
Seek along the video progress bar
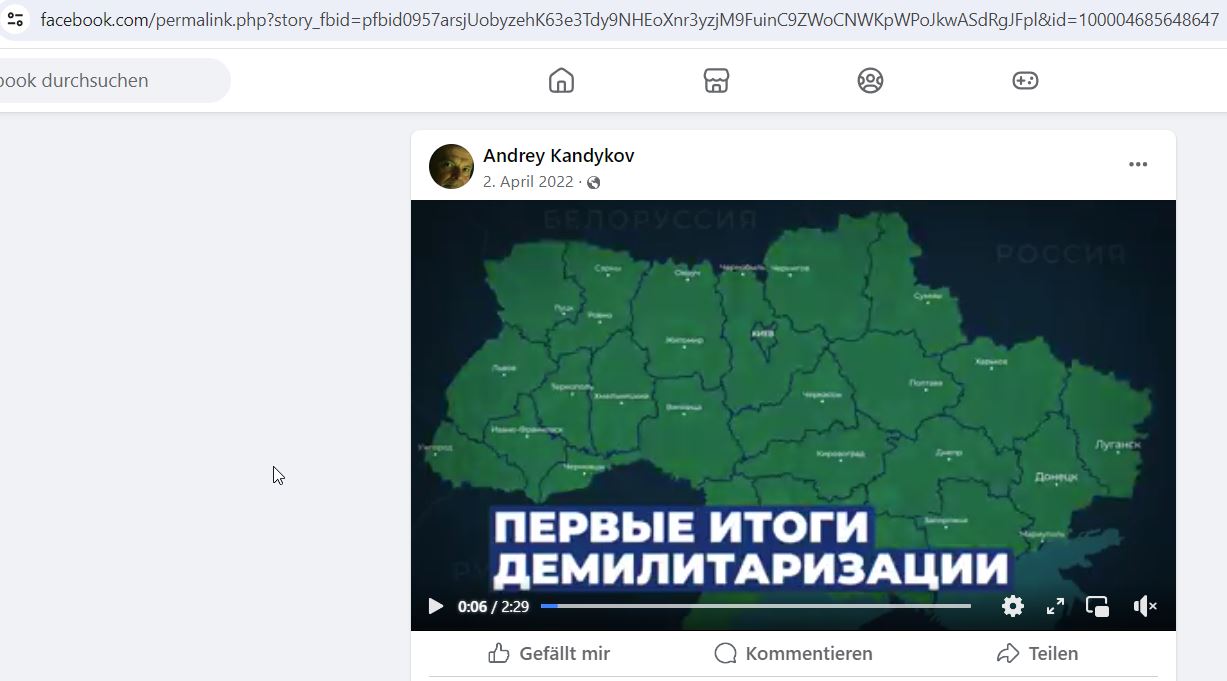pyautogui.click(x=756, y=606)
